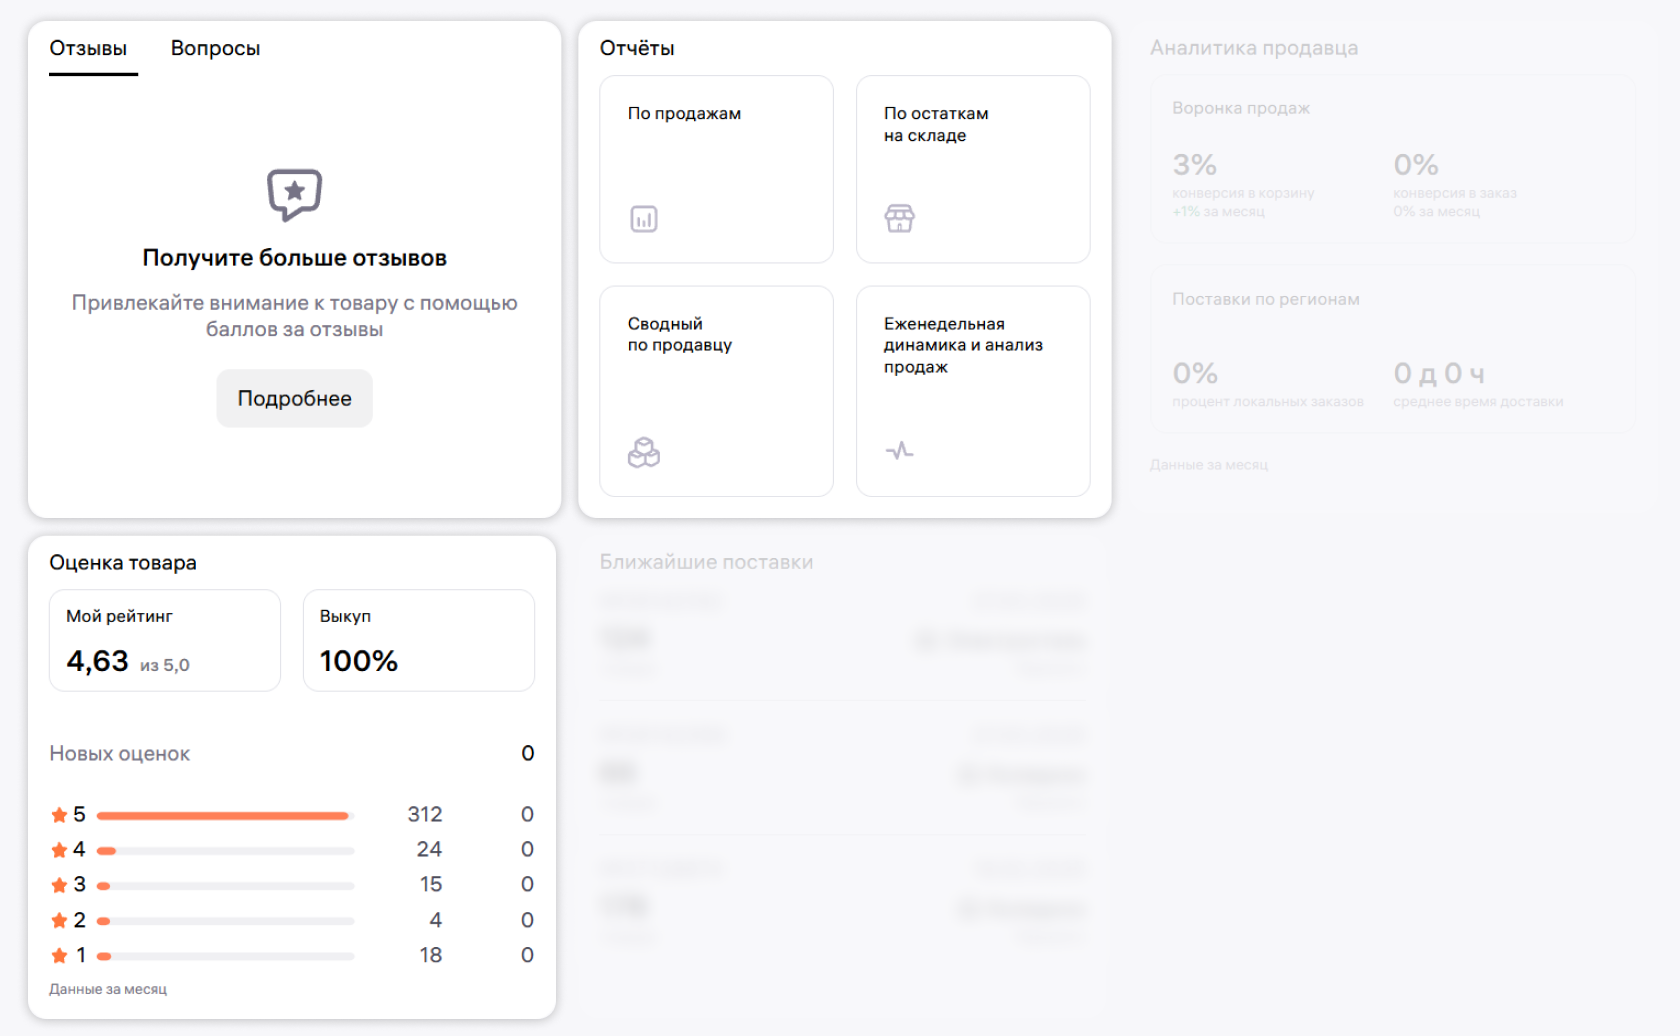Click the review star speech bubble icon
This screenshot has width=1680, height=1036.
pos(294,194)
